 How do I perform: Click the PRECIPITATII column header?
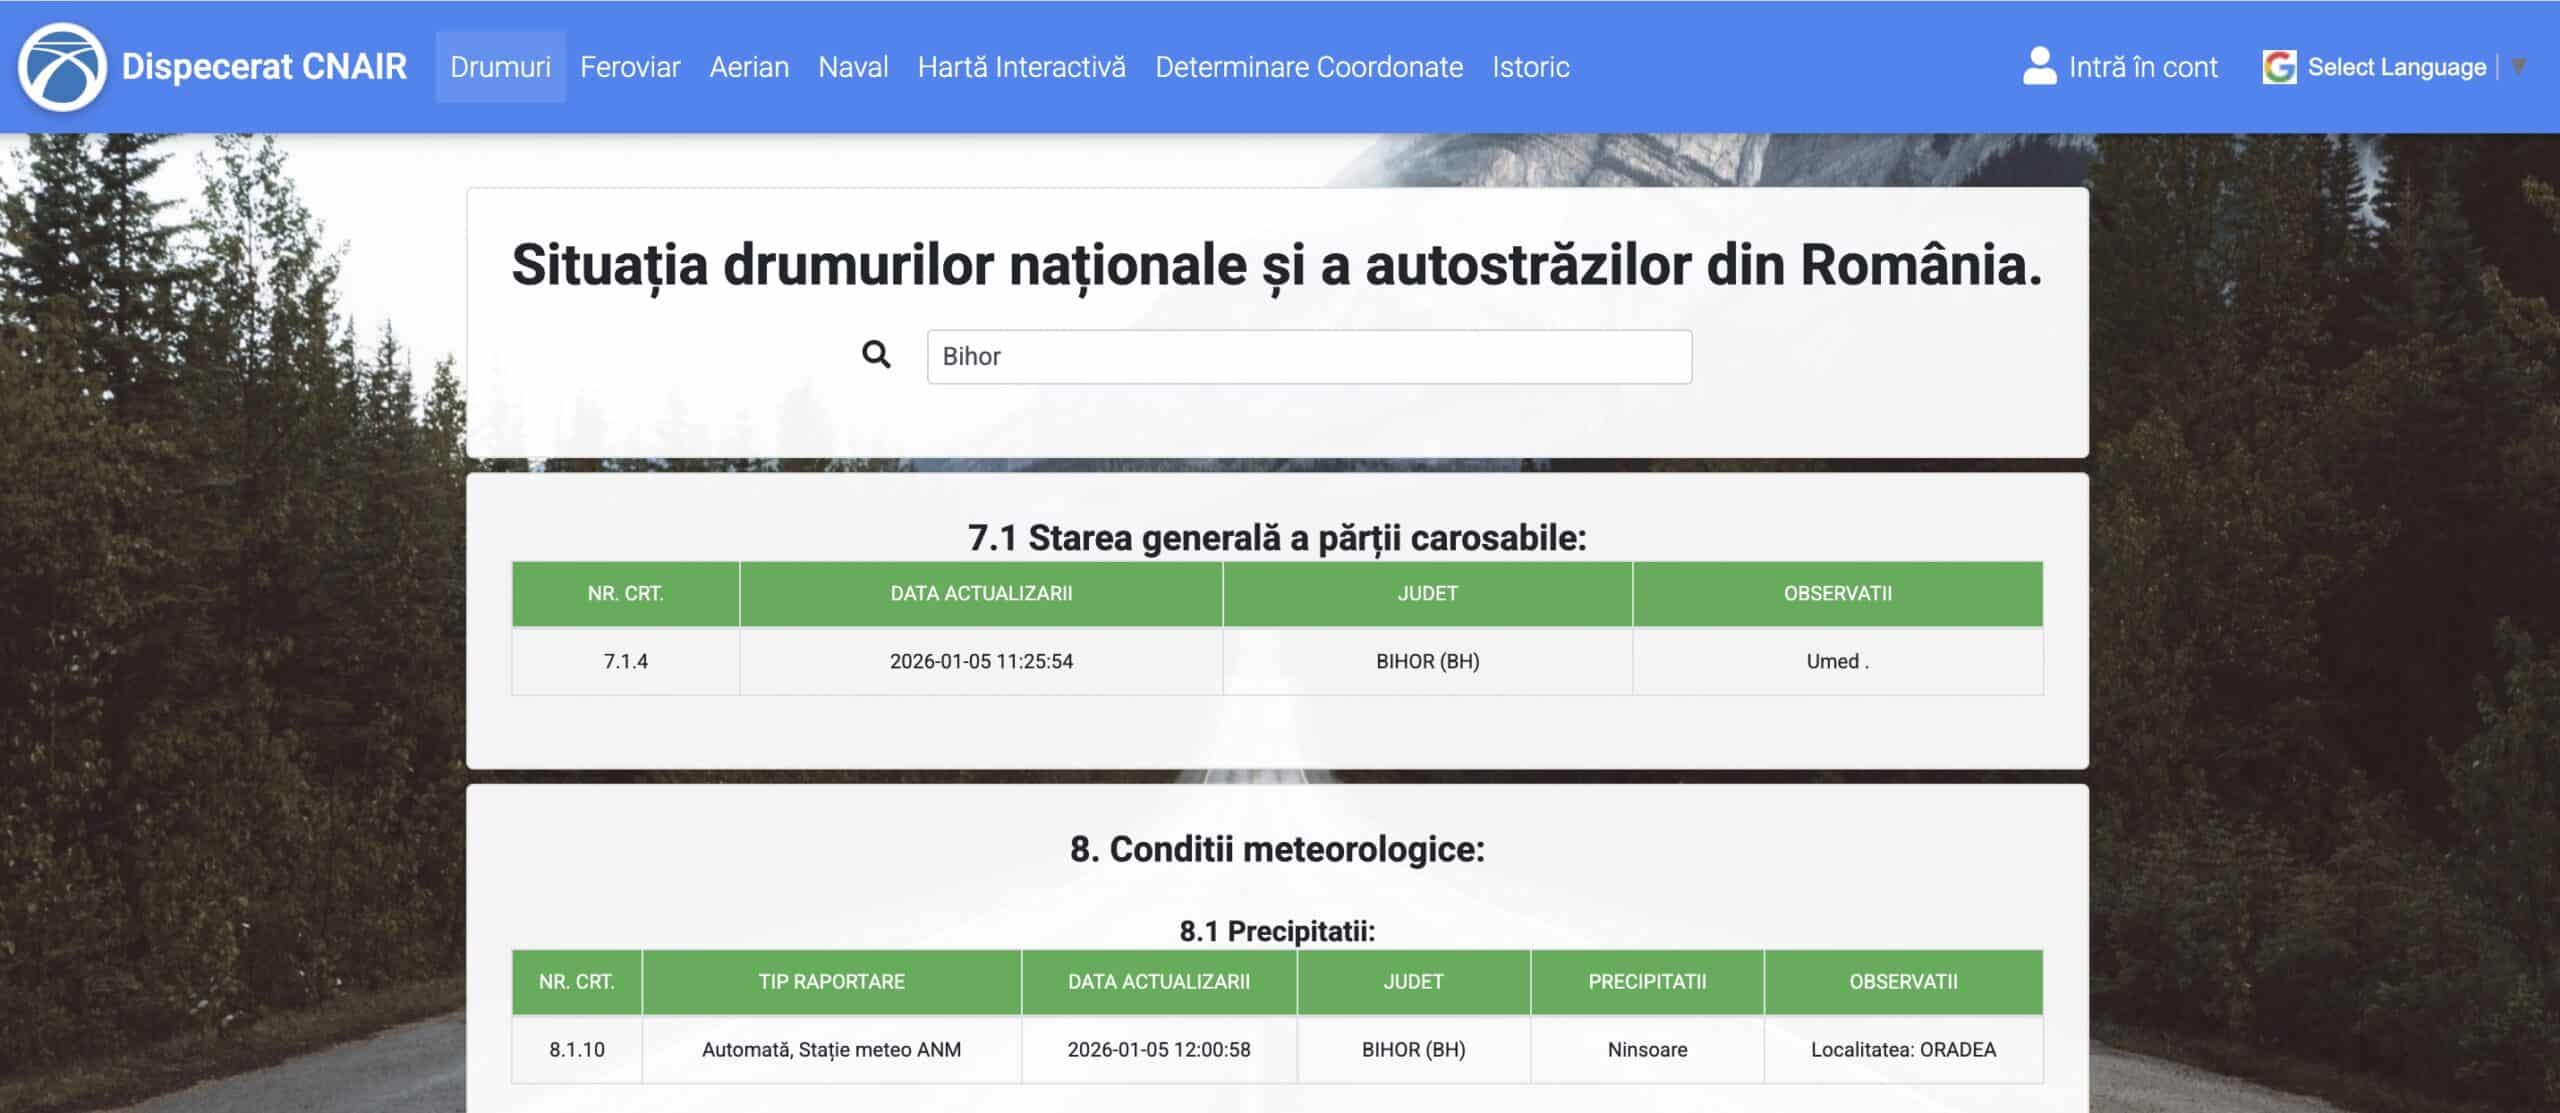[1646, 982]
